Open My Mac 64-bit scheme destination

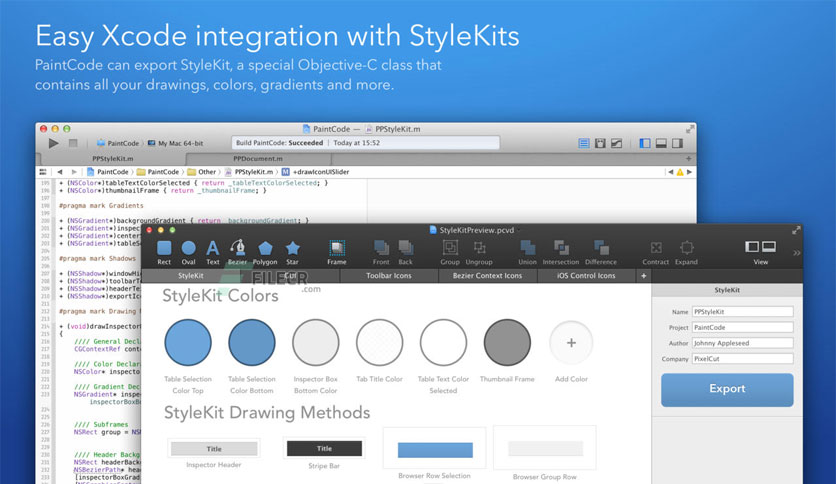[175, 143]
